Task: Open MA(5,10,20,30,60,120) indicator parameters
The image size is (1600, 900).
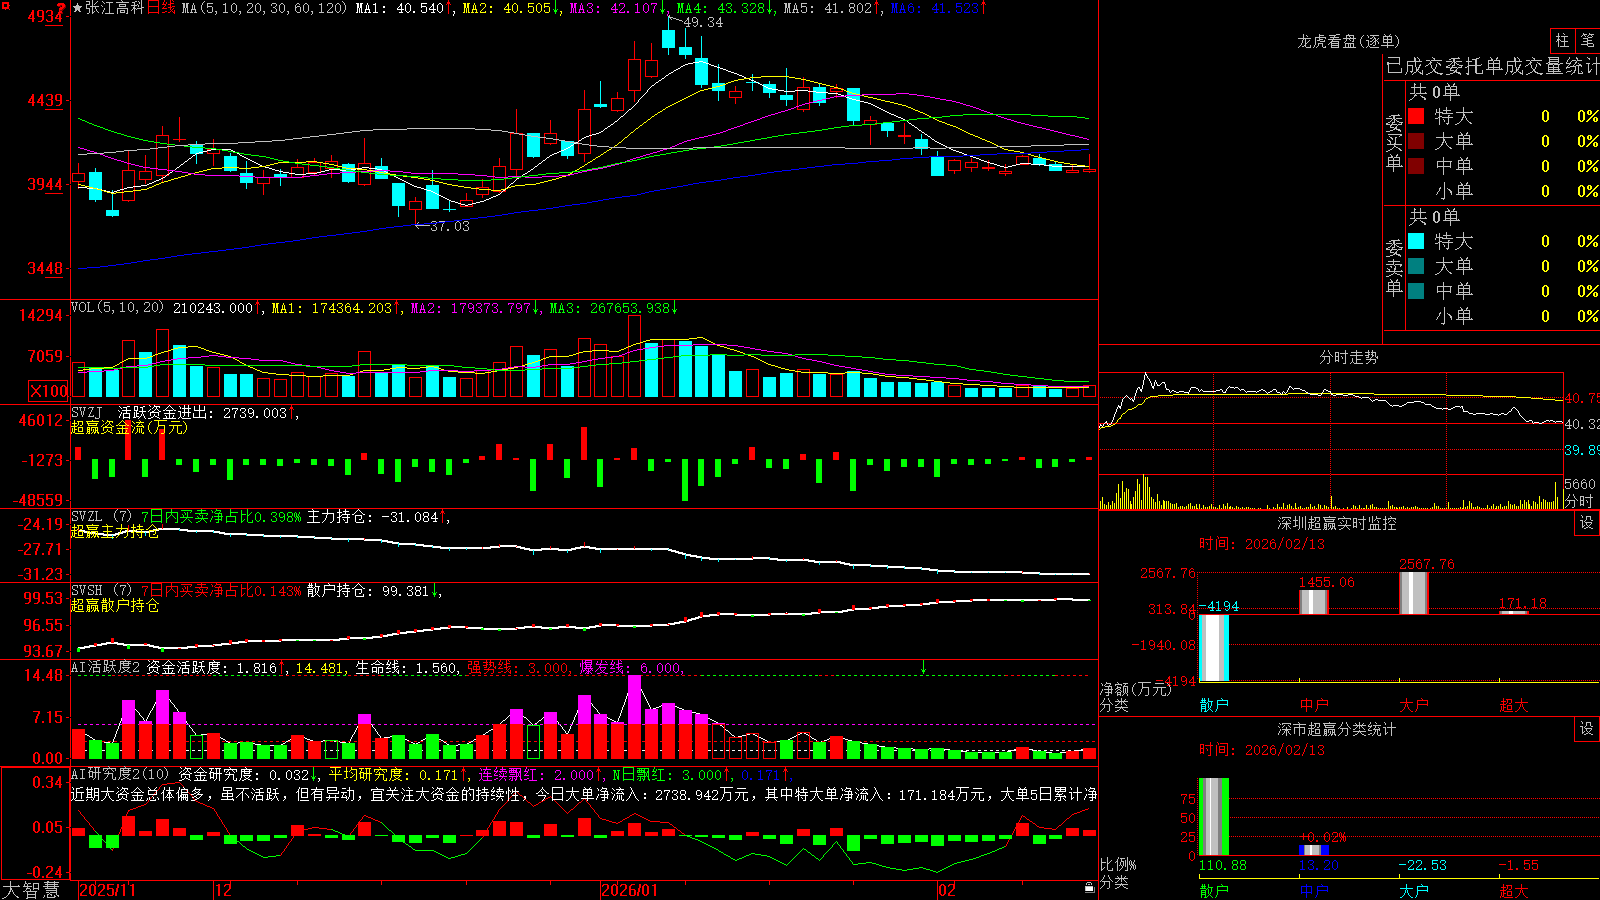Action: (264, 8)
